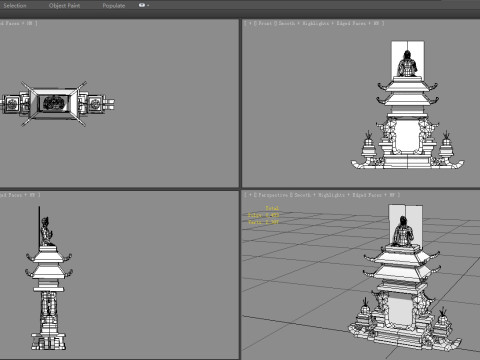Open the Perspective viewport shading label menu
480x360 pixels.
(x=346, y=195)
